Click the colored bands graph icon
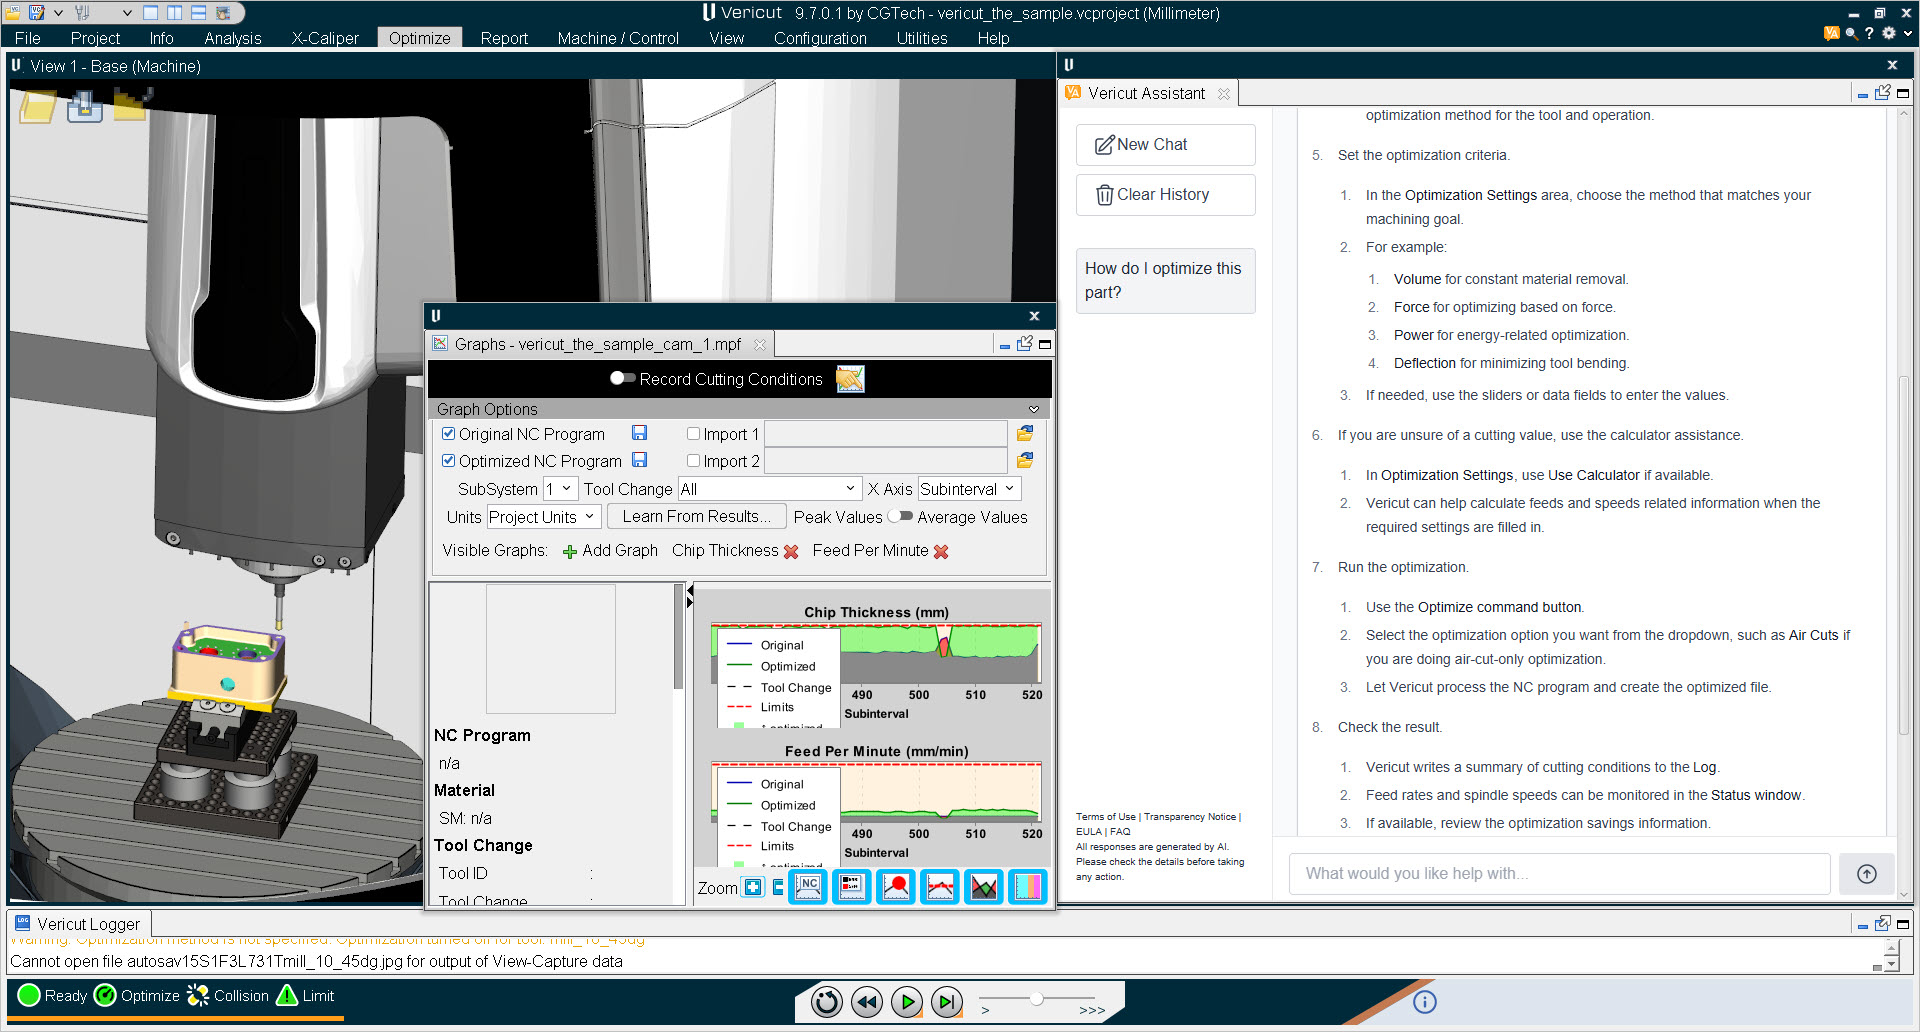 point(1028,887)
